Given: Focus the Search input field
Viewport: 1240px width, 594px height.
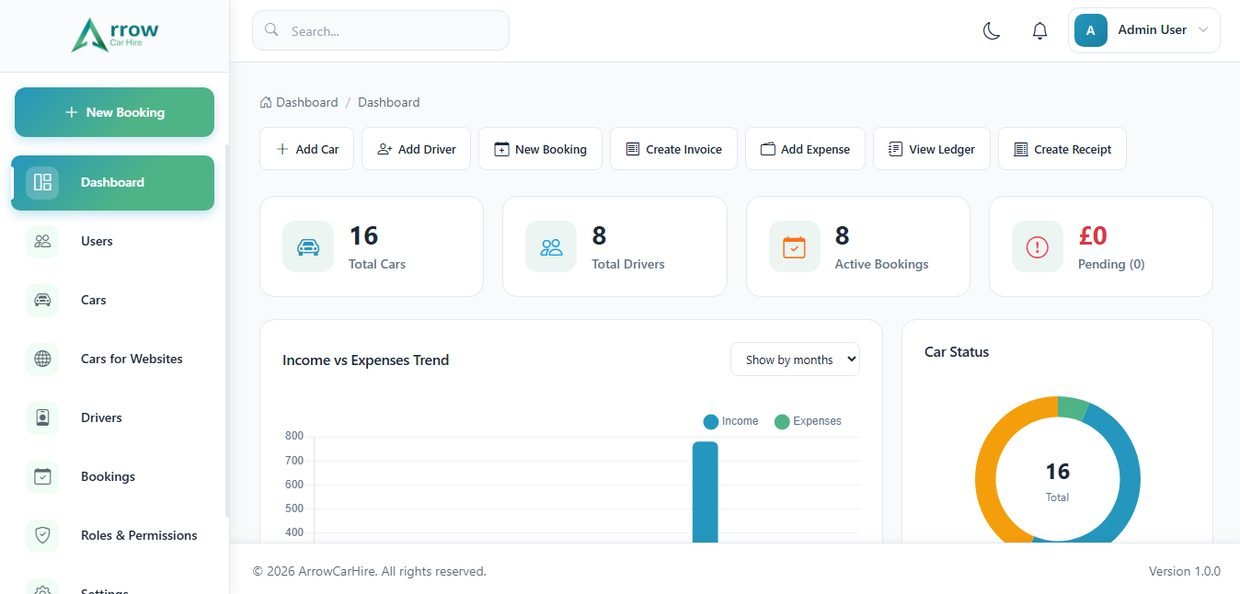Looking at the screenshot, I should pyautogui.click(x=381, y=30).
